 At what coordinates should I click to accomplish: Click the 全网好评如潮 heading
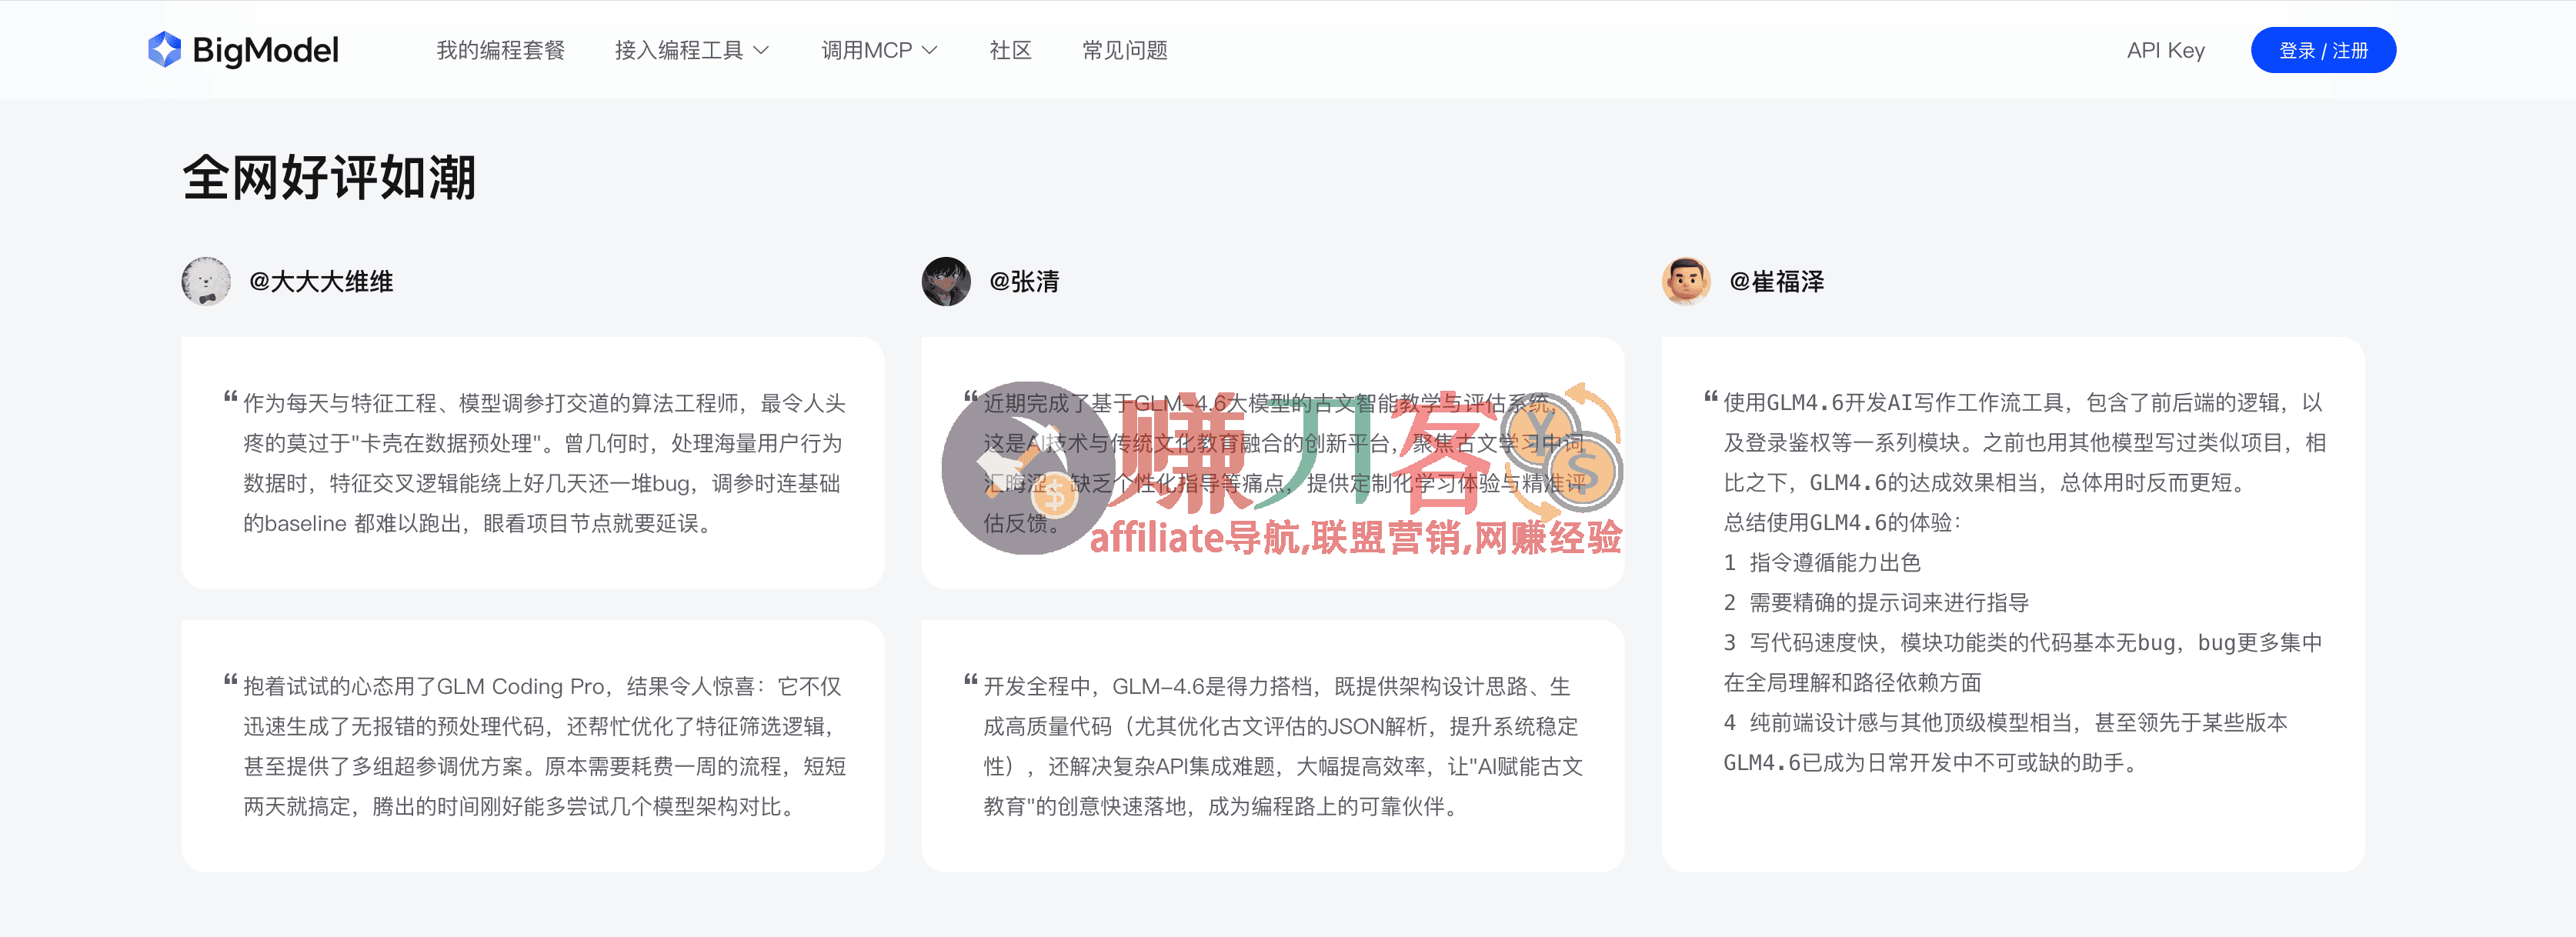330,180
